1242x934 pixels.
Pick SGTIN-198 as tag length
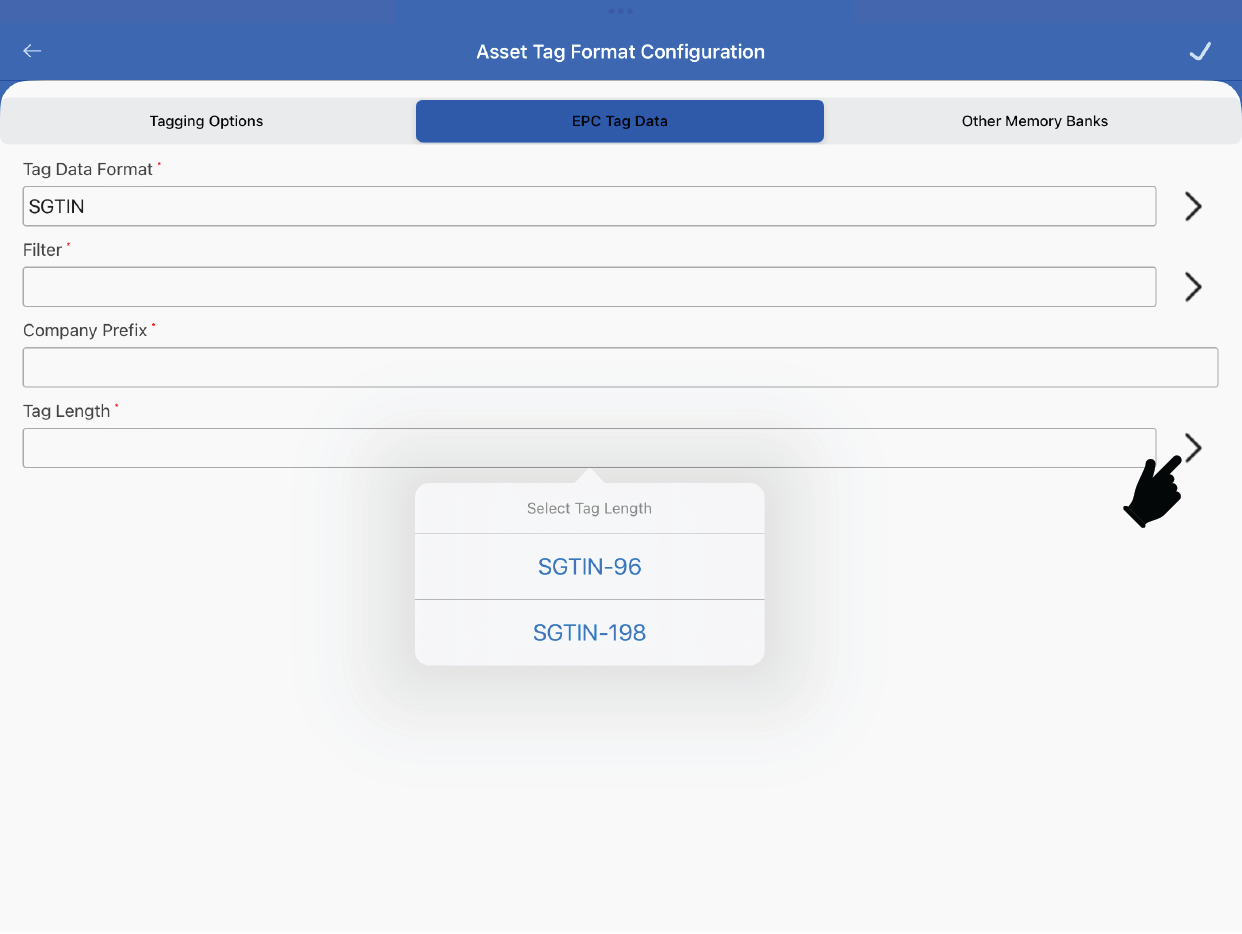coord(589,633)
